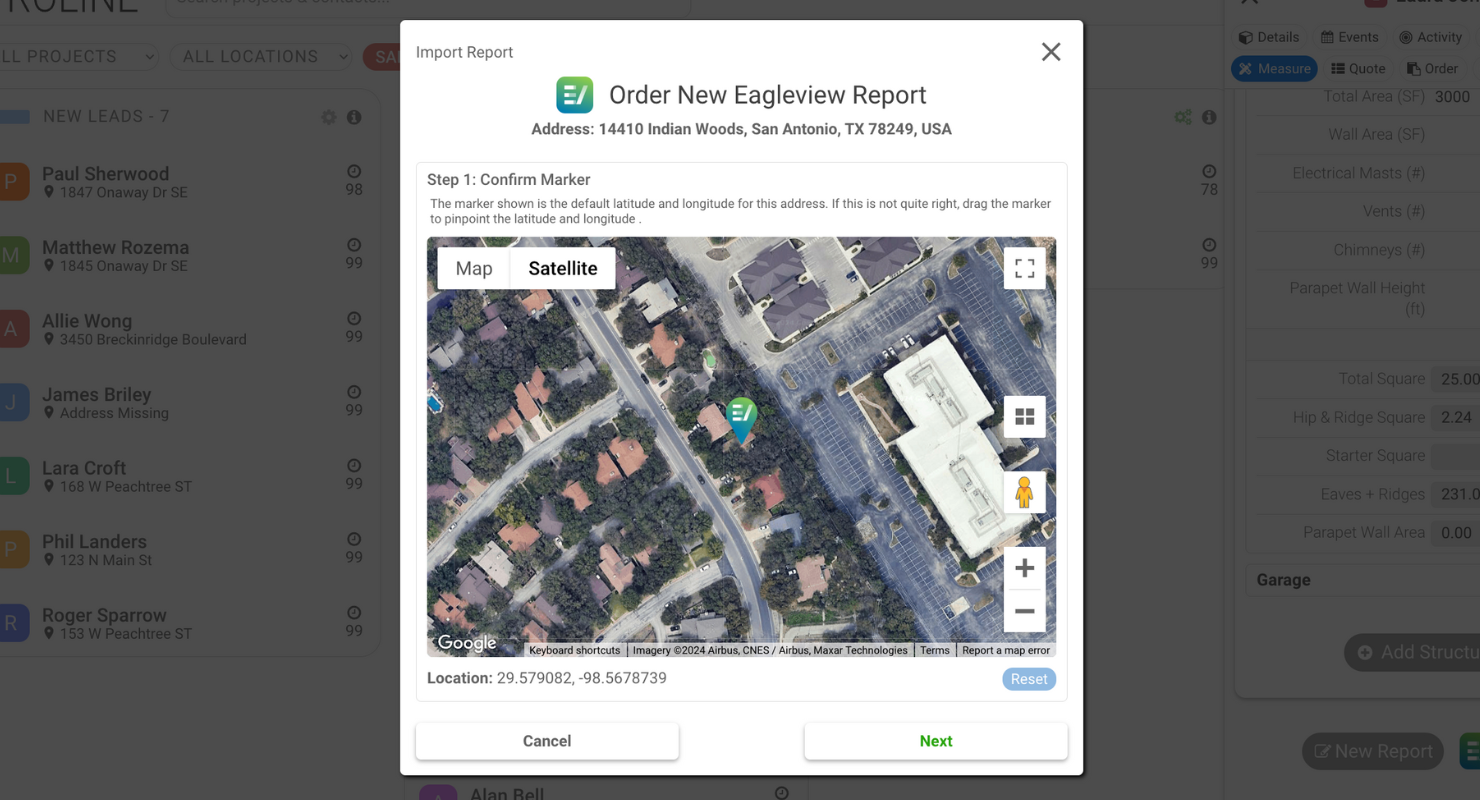This screenshot has height=800, width=1480.
Task: Zoom out on the satellite map
Action: pyautogui.click(x=1024, y=610)
